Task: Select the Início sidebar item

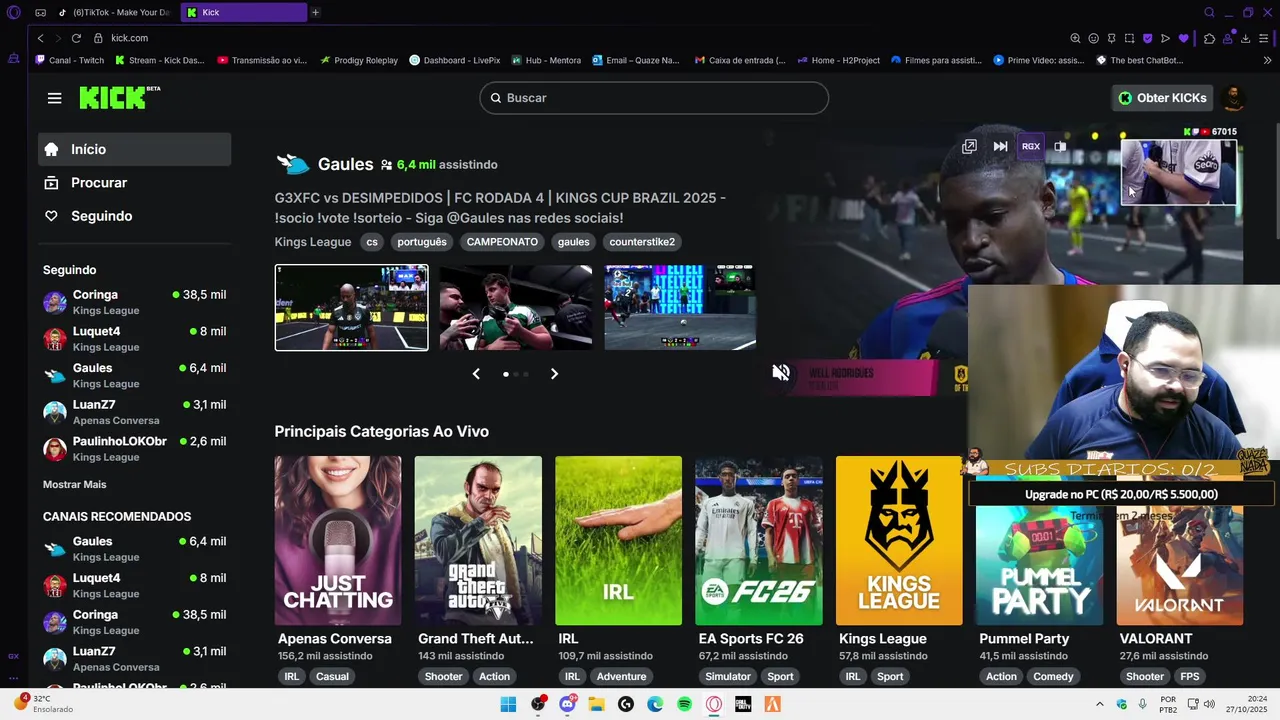Action: (135, 149)
